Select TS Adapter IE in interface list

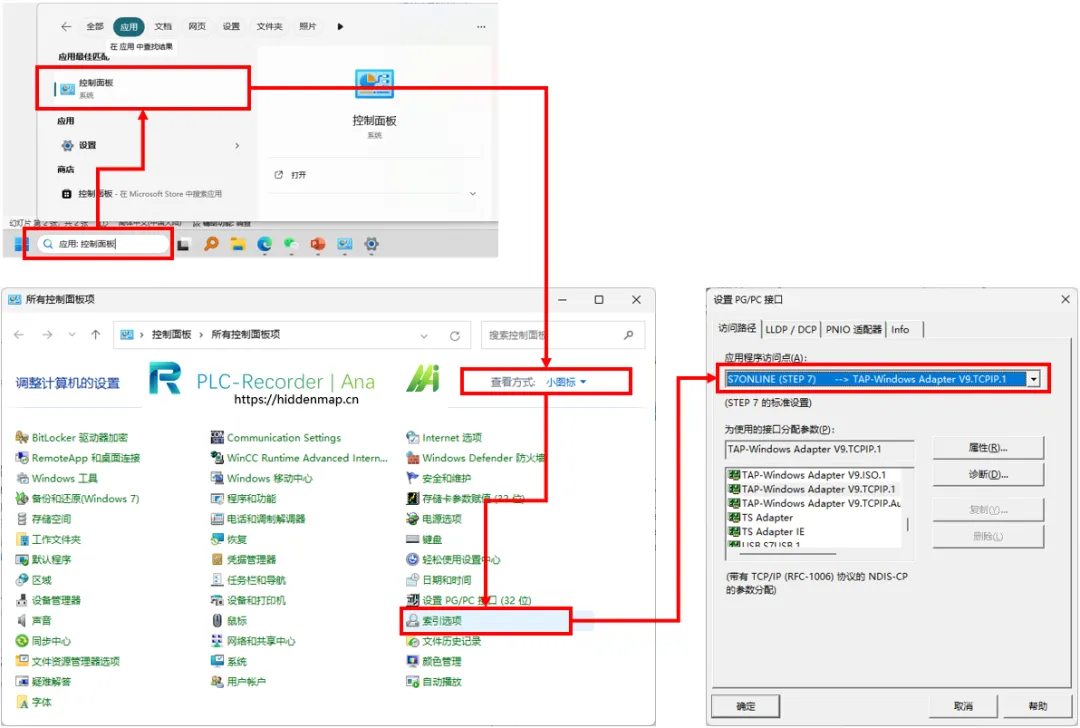813,532
